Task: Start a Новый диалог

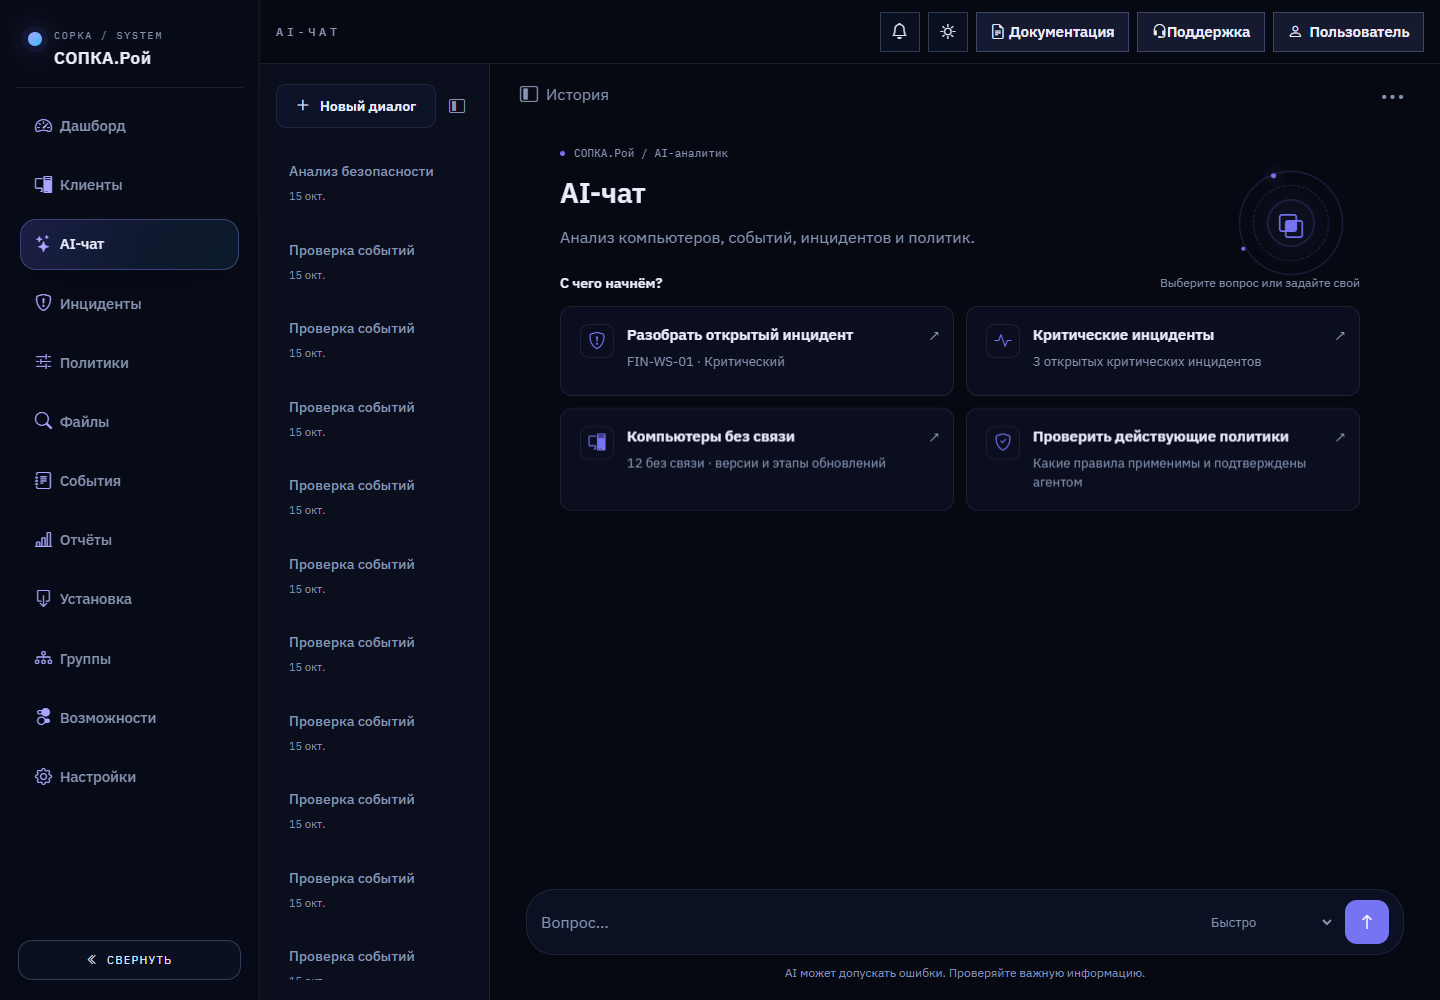Action: [x=356, y=106]
